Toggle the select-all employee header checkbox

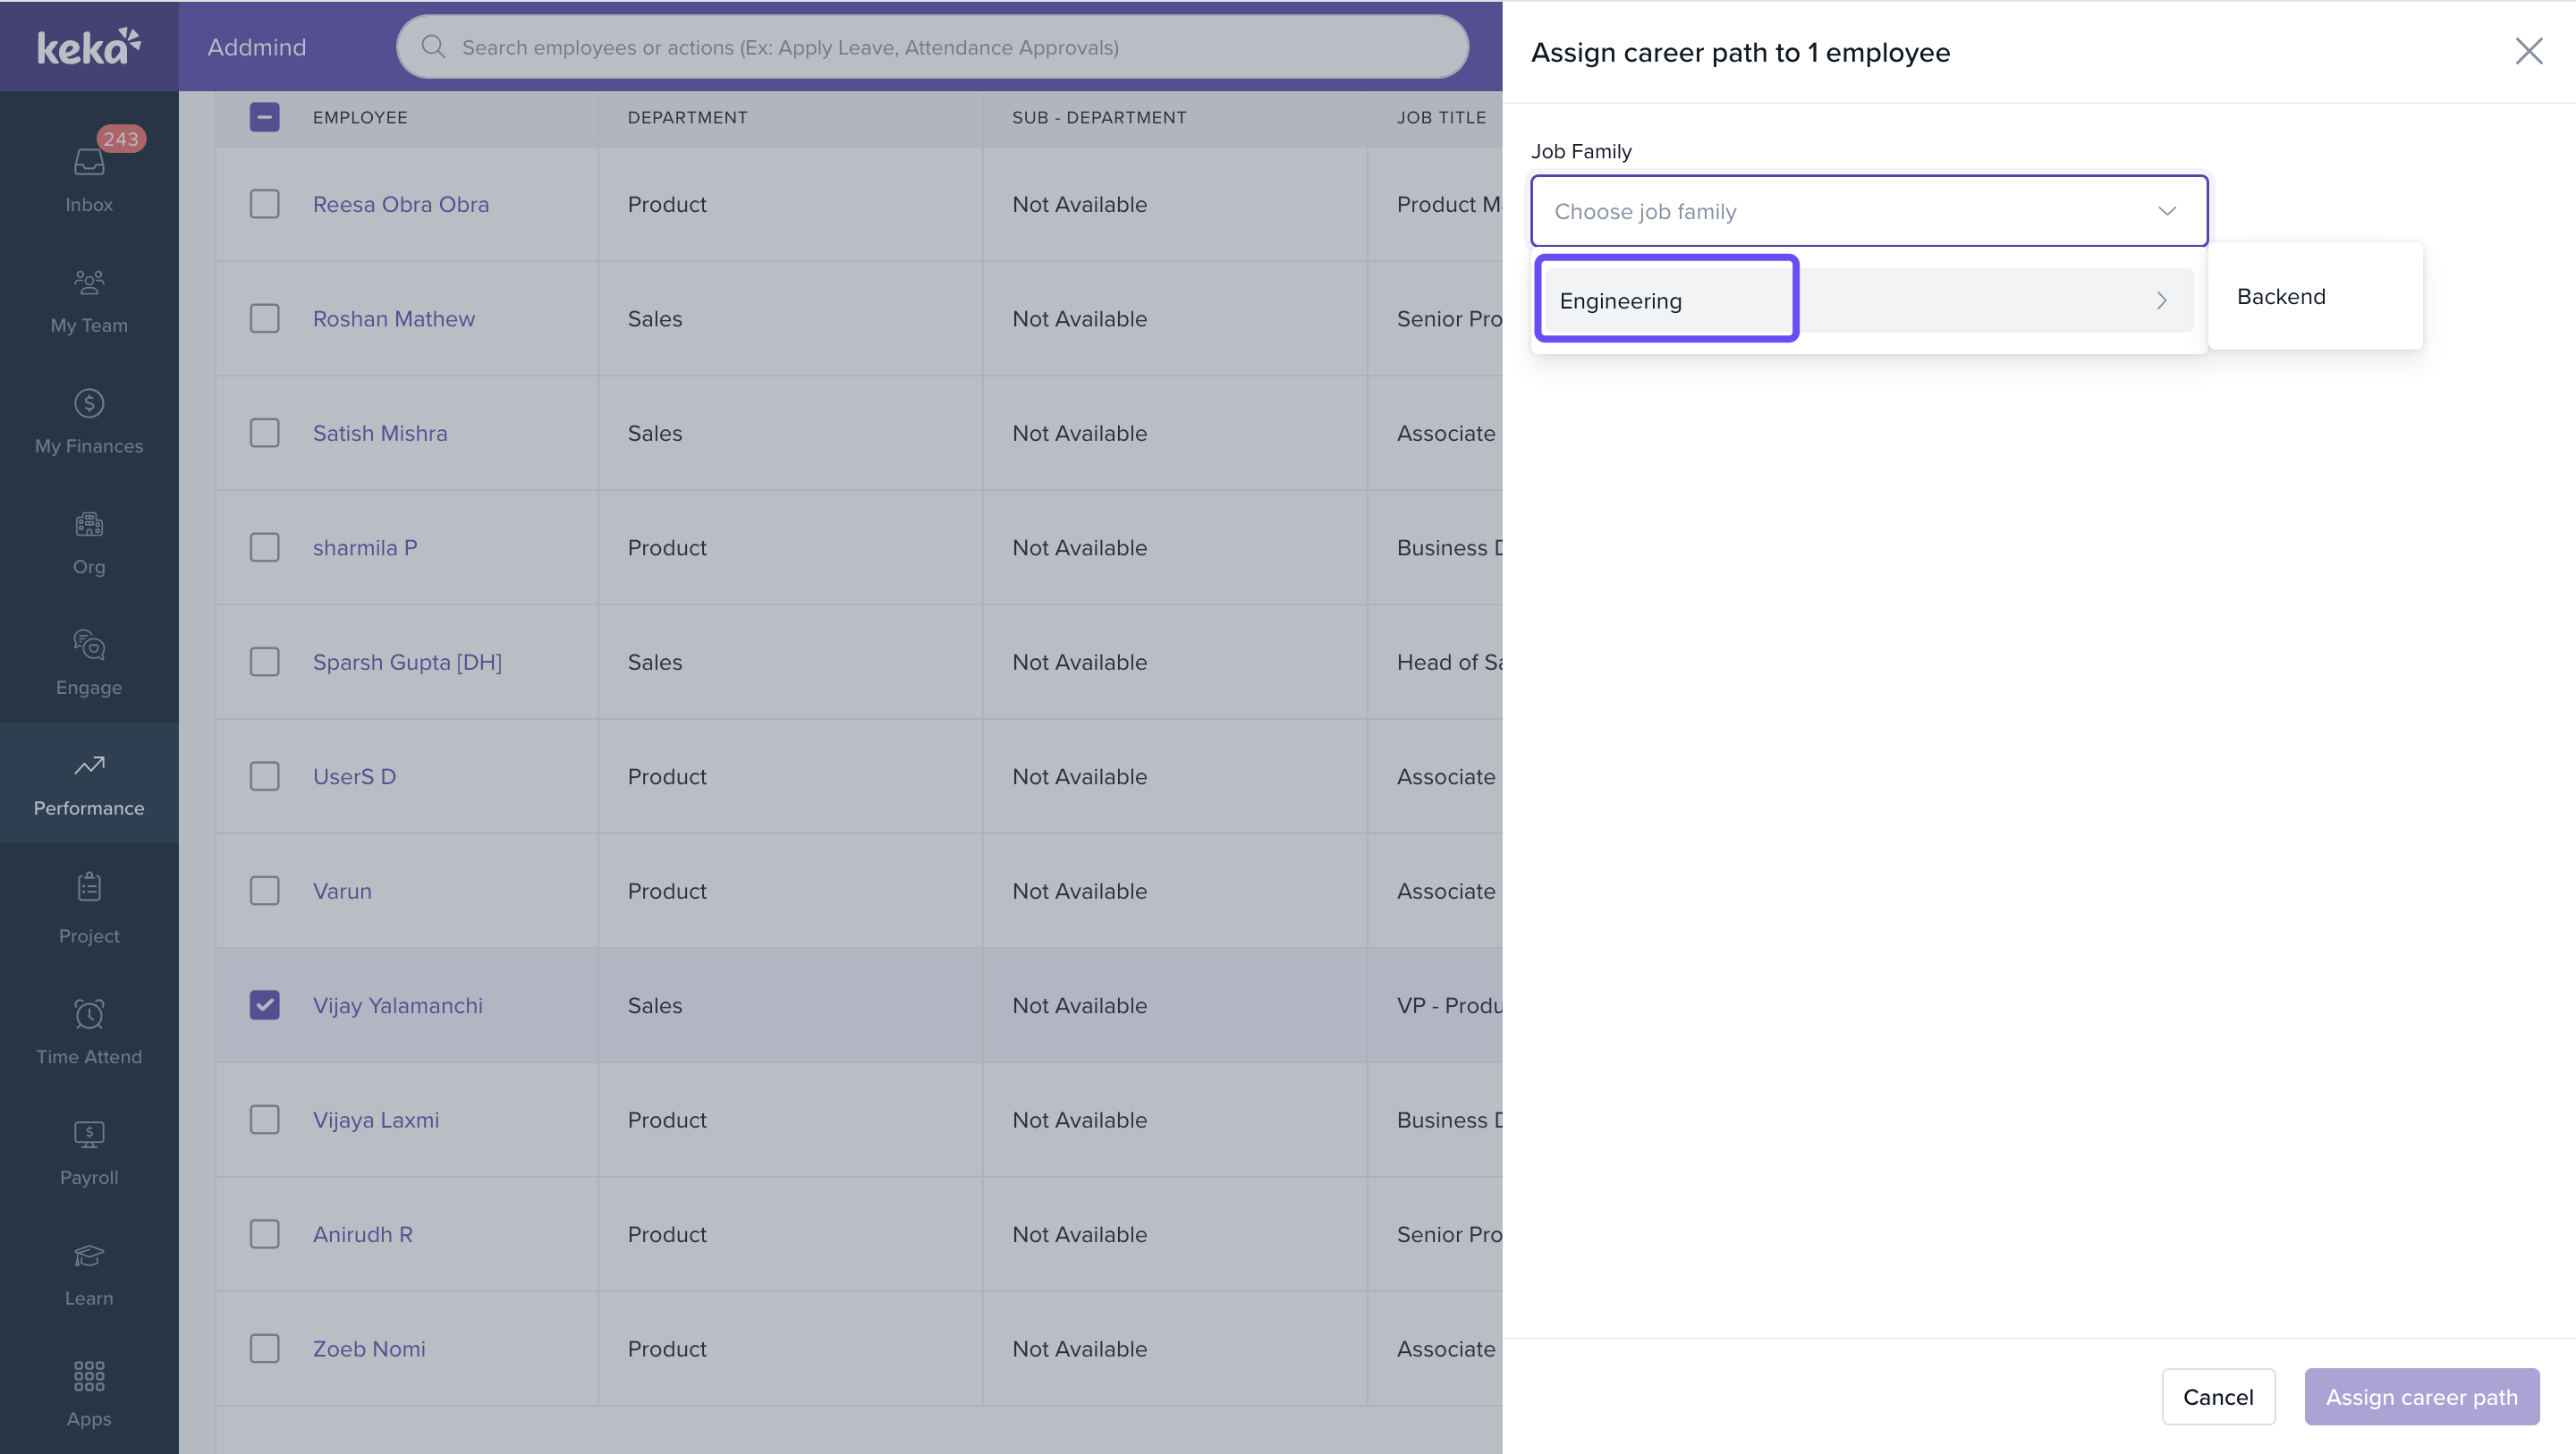[264, 117]
